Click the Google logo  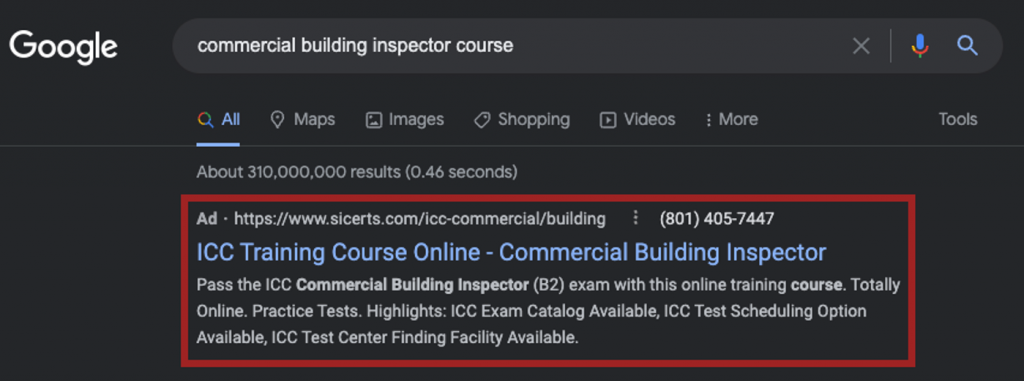pos(63,48)
